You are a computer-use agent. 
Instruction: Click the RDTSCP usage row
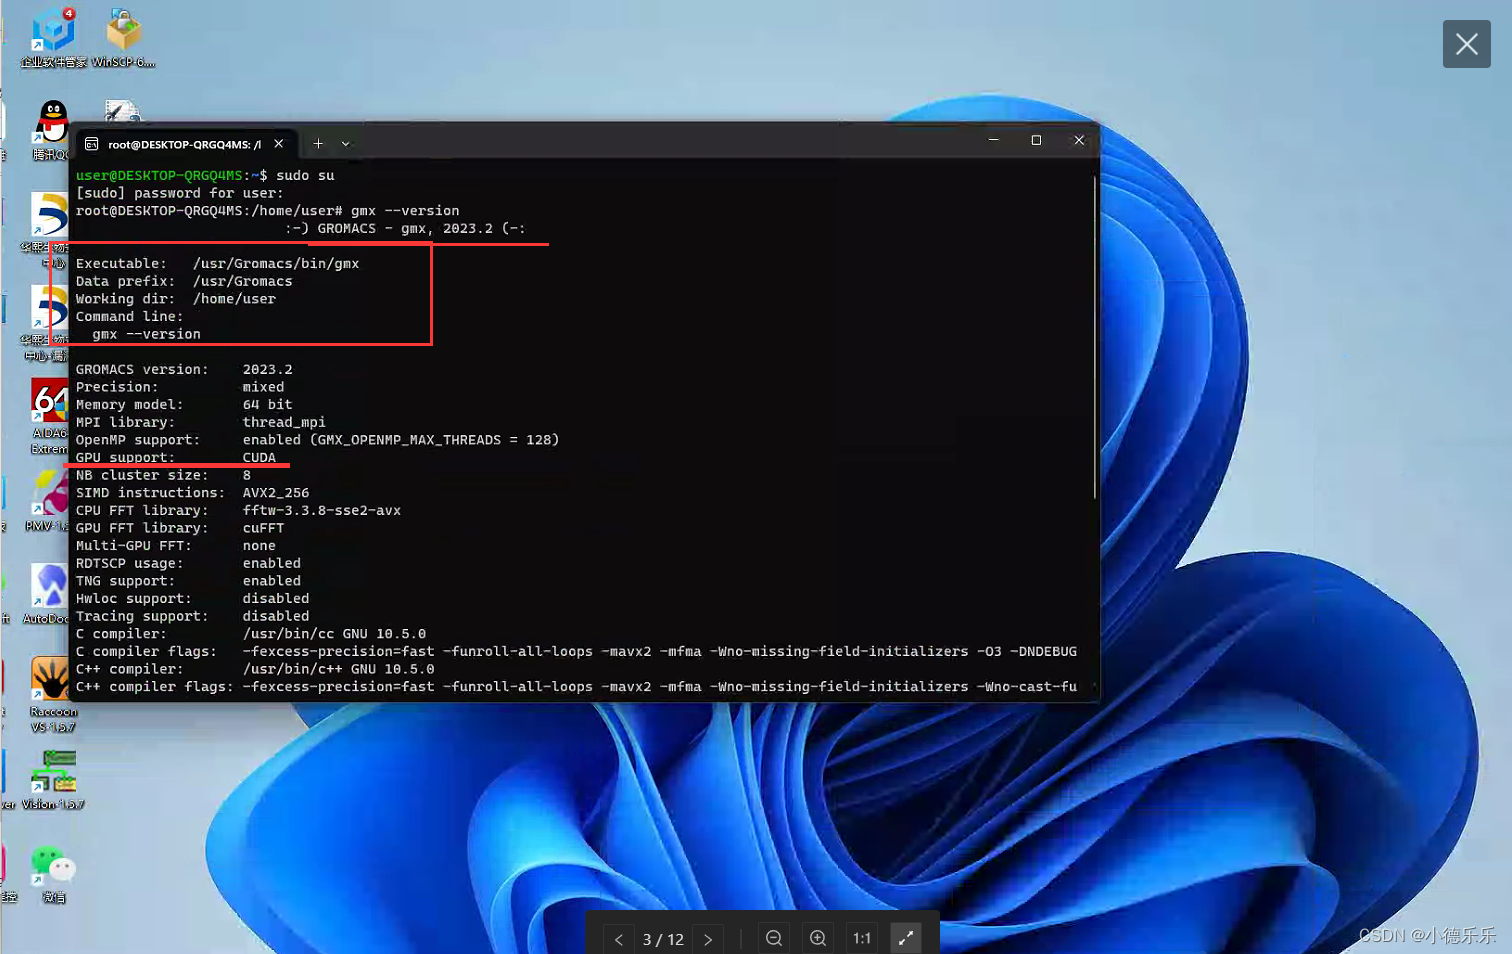(188, 563)
